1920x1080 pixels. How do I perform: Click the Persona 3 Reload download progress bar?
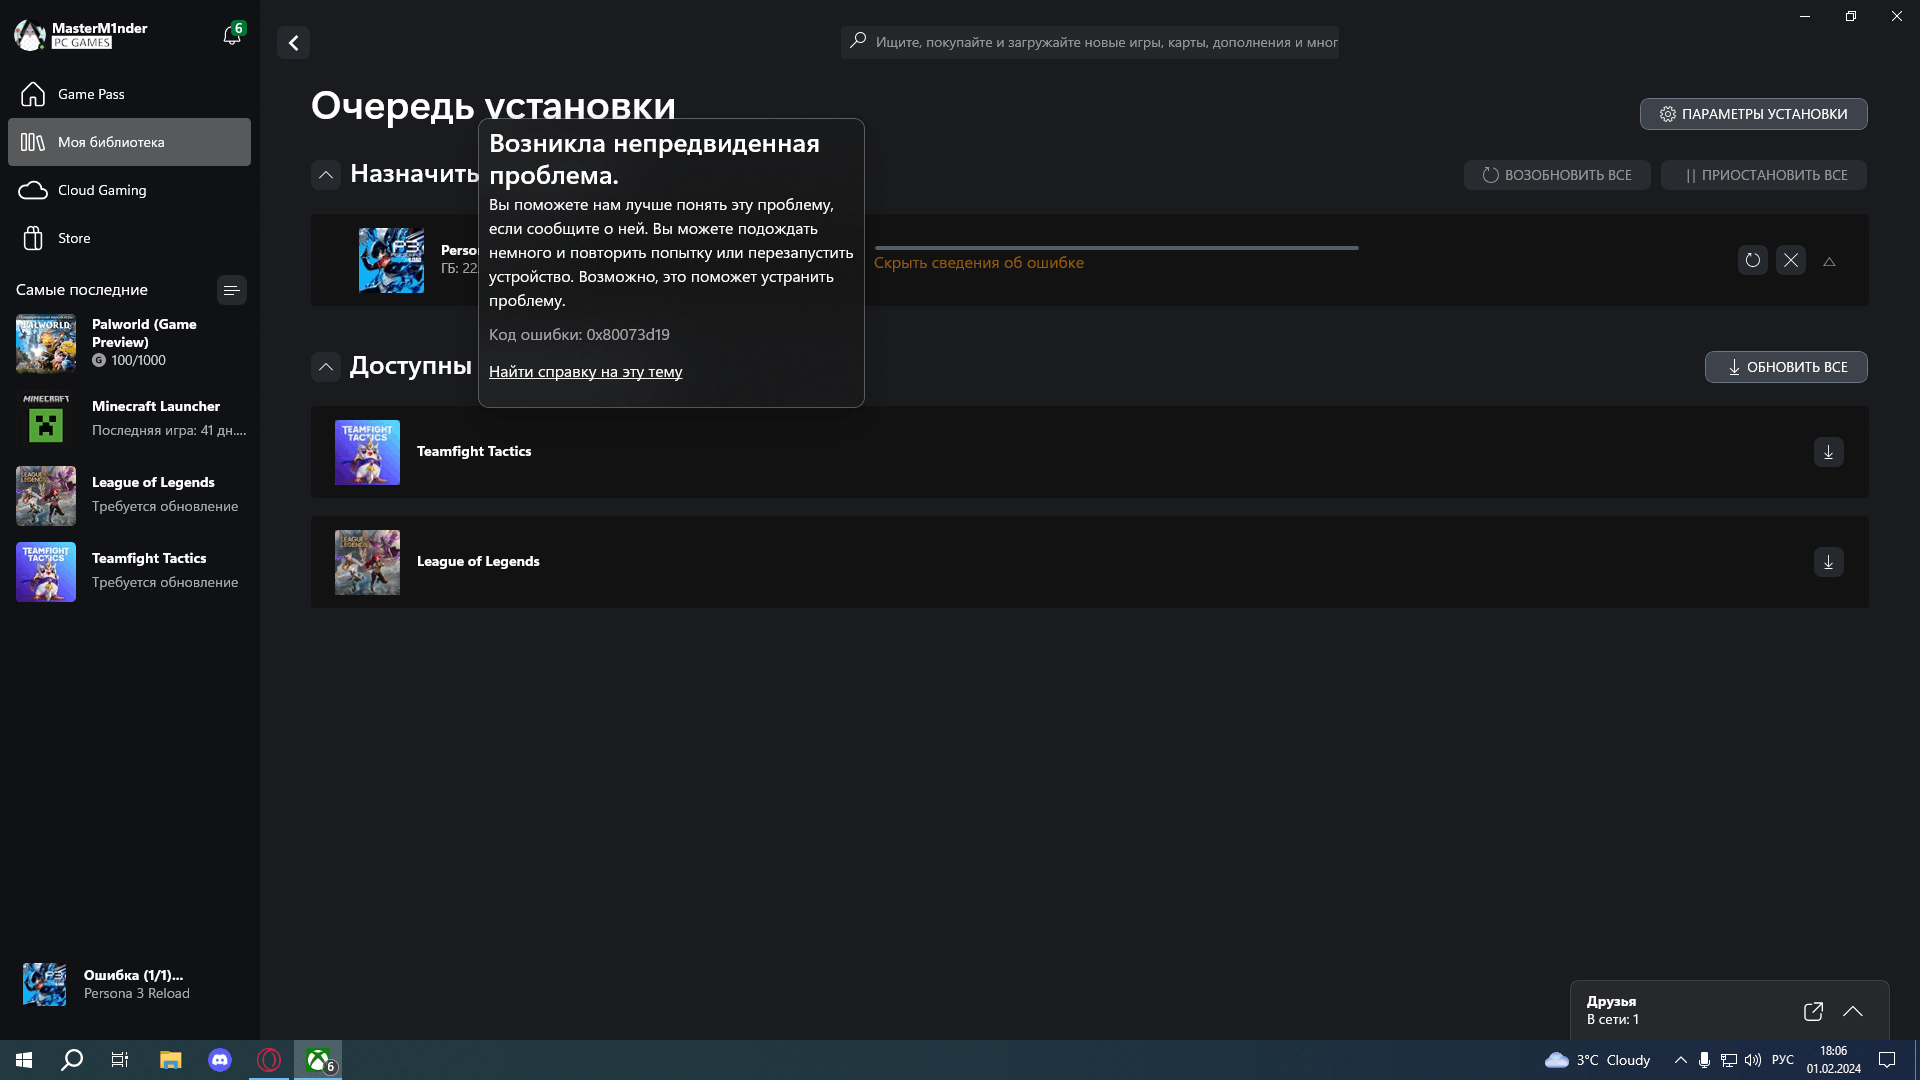pyautogui.click(x=1116, y=248)
